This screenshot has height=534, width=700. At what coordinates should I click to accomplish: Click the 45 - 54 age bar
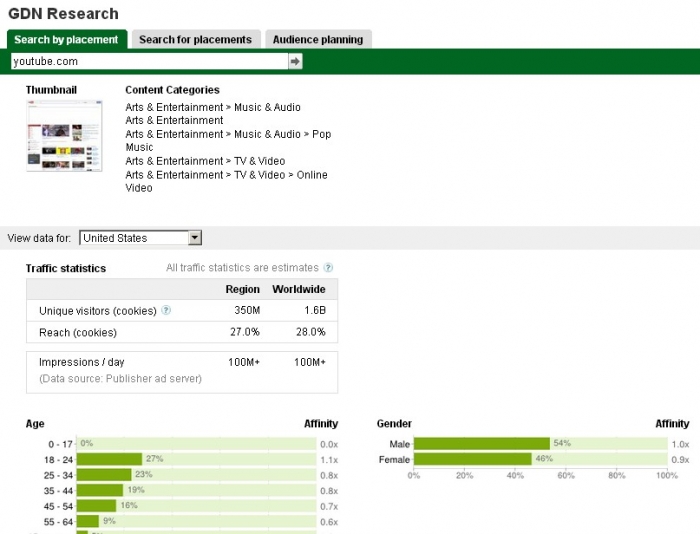(x=96, y=506)
